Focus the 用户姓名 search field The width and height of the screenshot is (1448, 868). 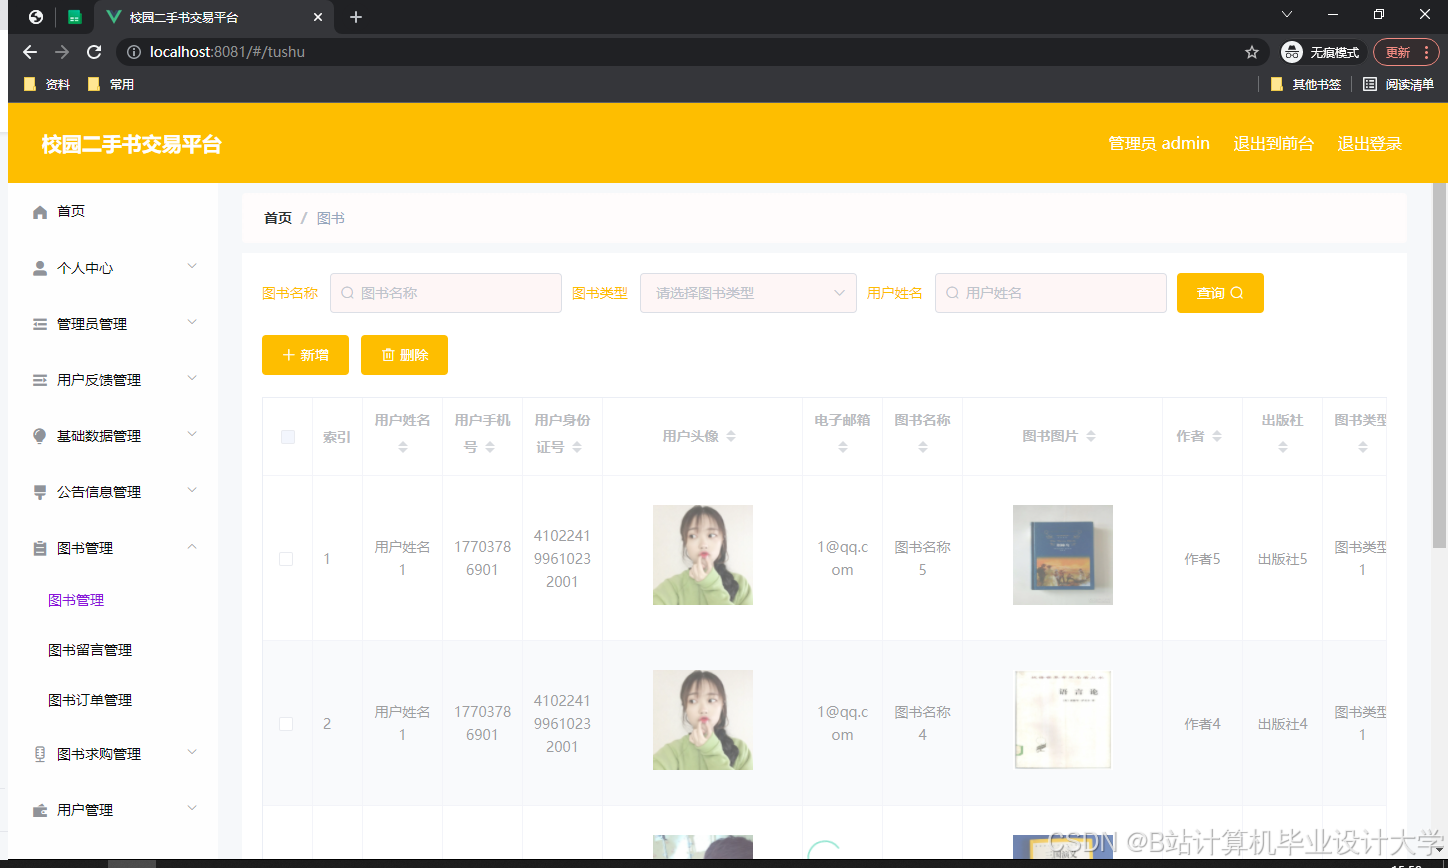pos(1051,293)
